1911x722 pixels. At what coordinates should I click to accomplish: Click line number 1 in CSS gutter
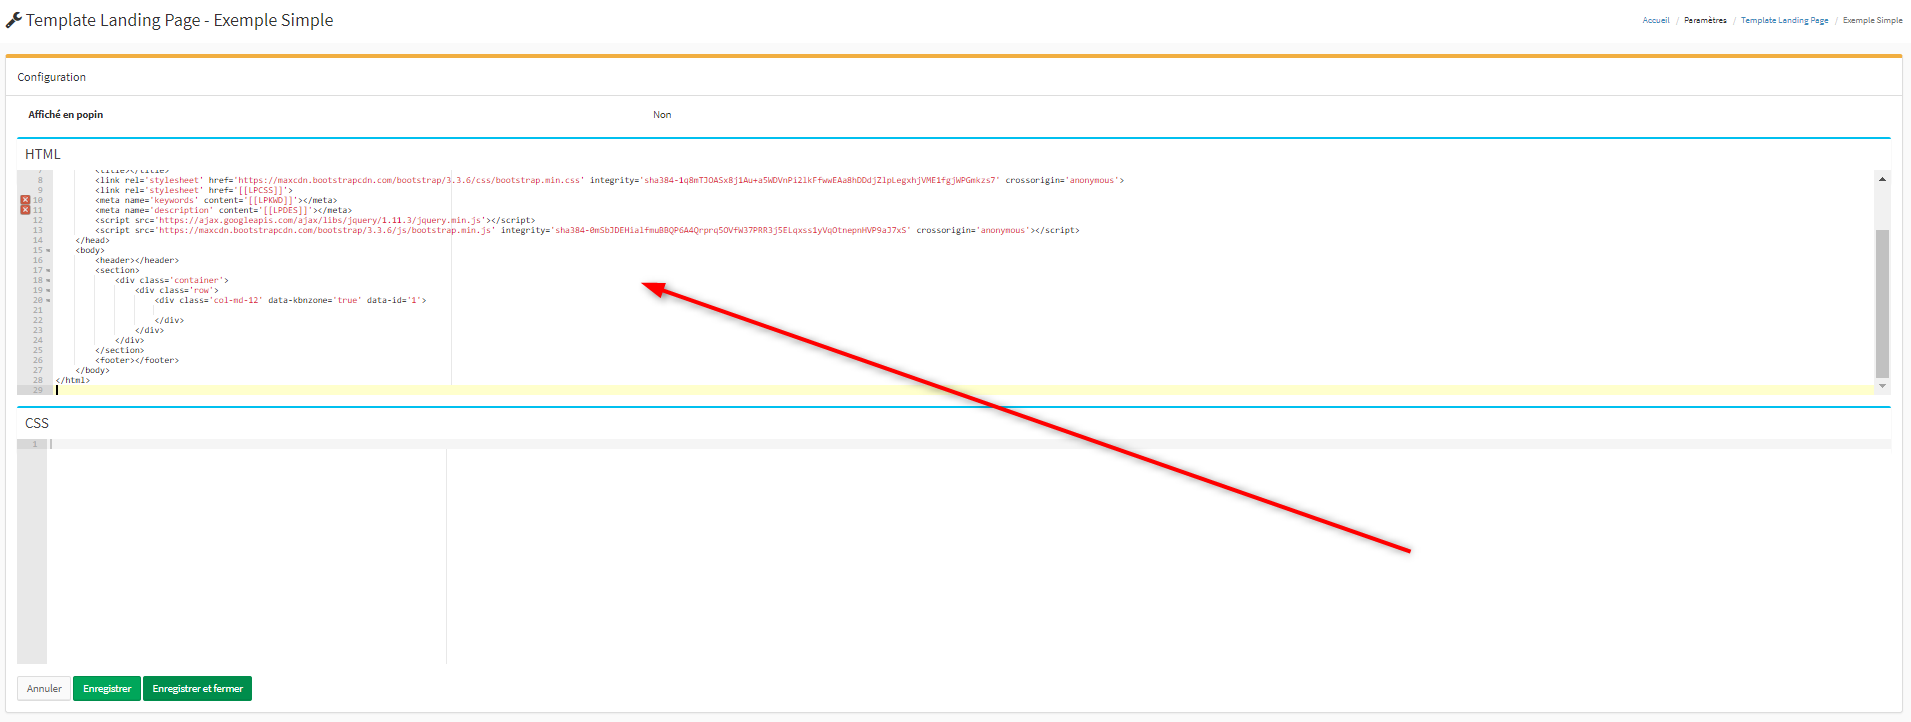click(35, 444)
